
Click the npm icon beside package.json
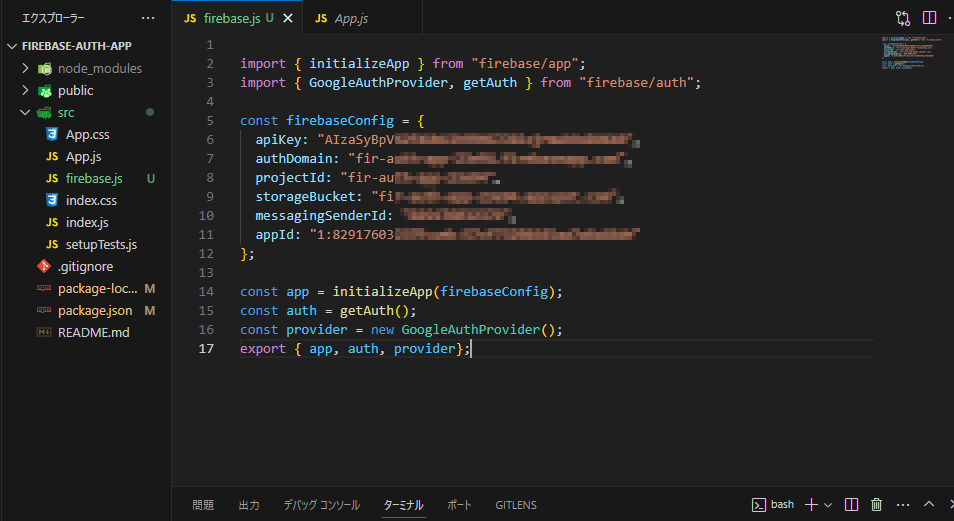pos(44,310)
